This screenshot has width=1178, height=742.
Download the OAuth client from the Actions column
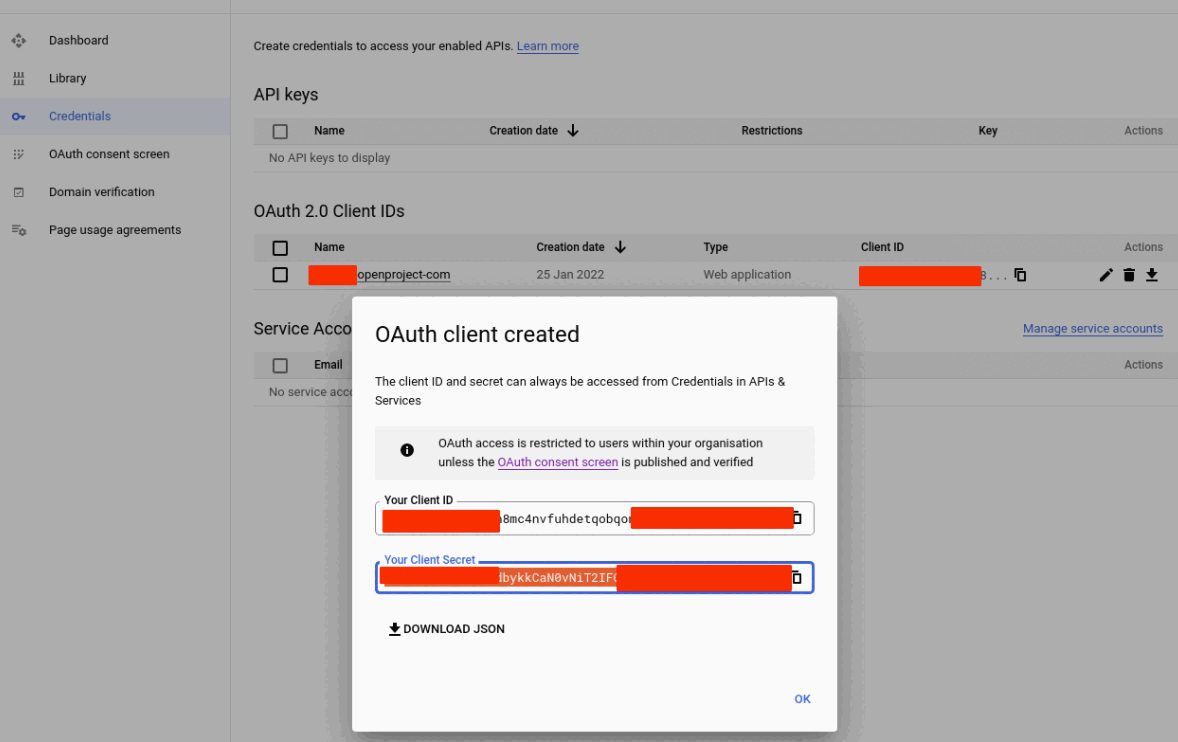[x=1151, y=274]
